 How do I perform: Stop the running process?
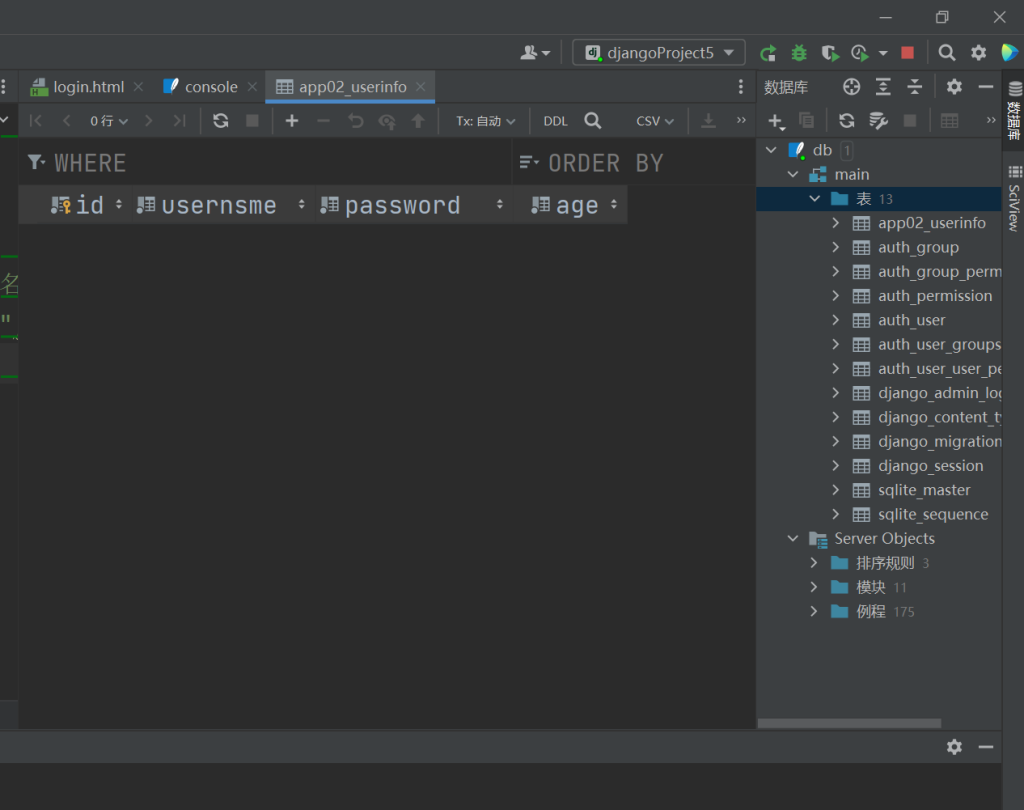tap(908, 53)
